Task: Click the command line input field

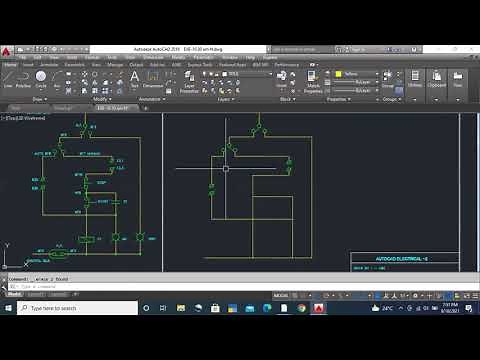Action: point(243,286)
